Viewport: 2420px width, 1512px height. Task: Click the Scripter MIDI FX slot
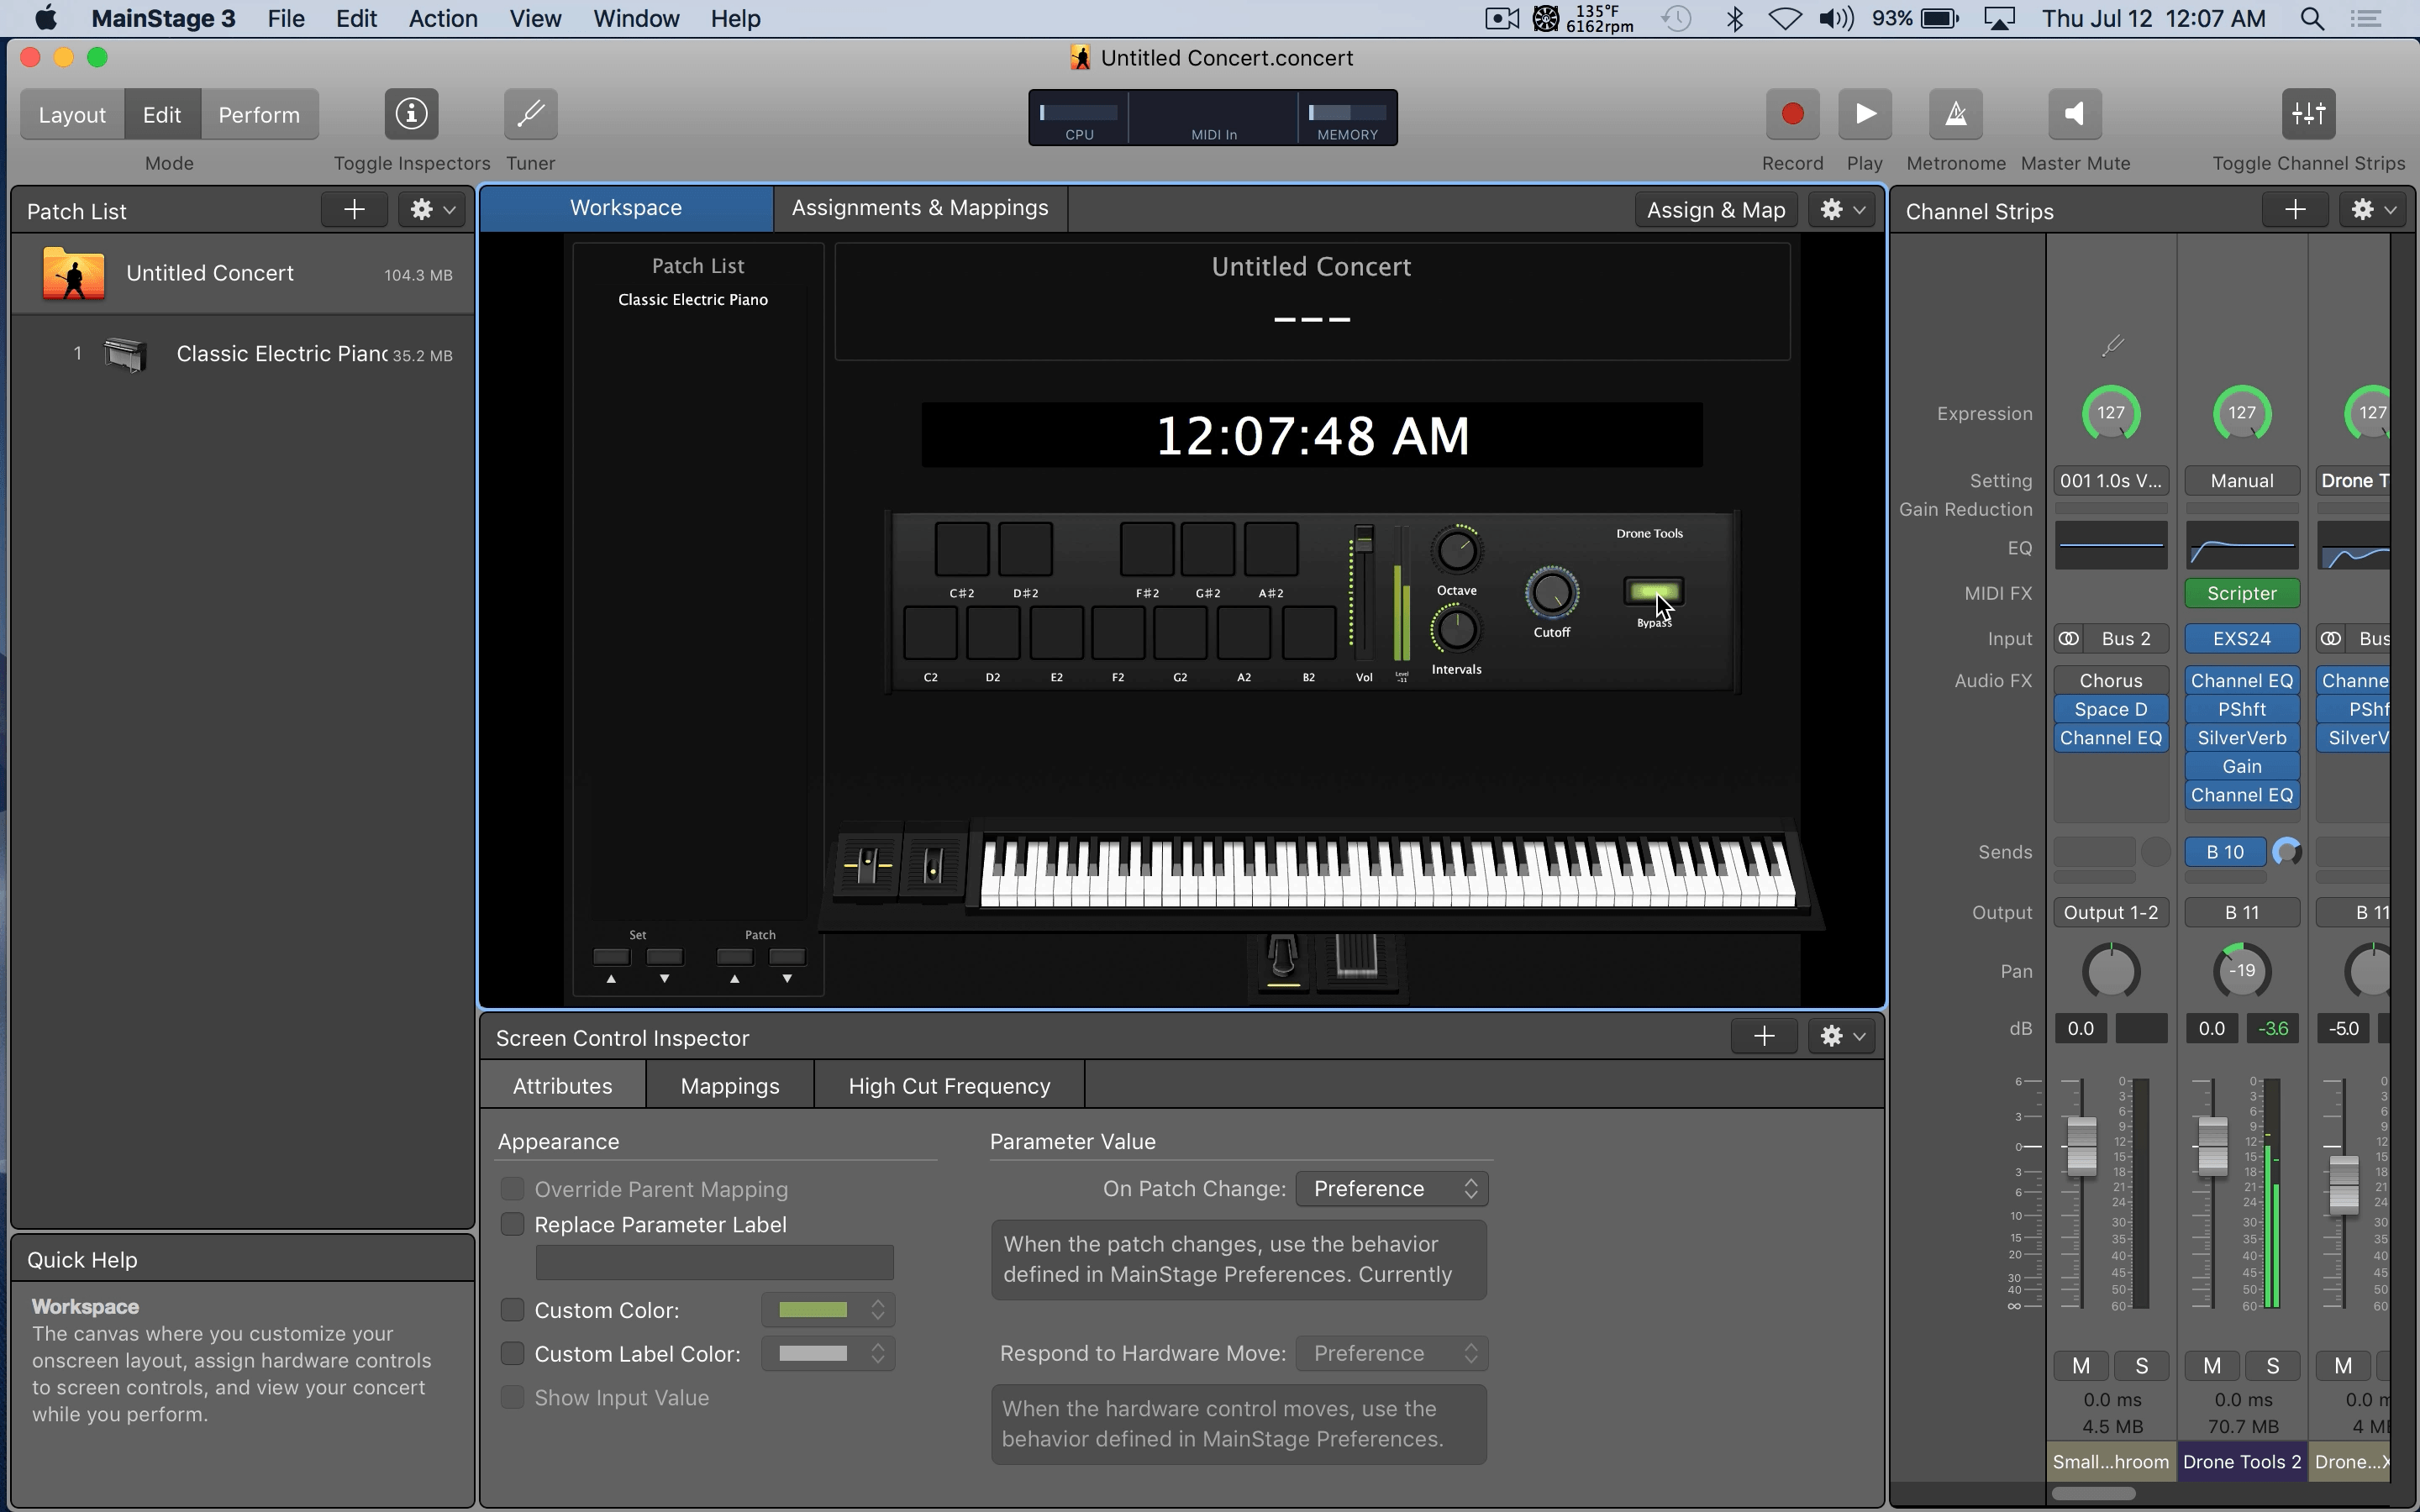[2241, 594]
